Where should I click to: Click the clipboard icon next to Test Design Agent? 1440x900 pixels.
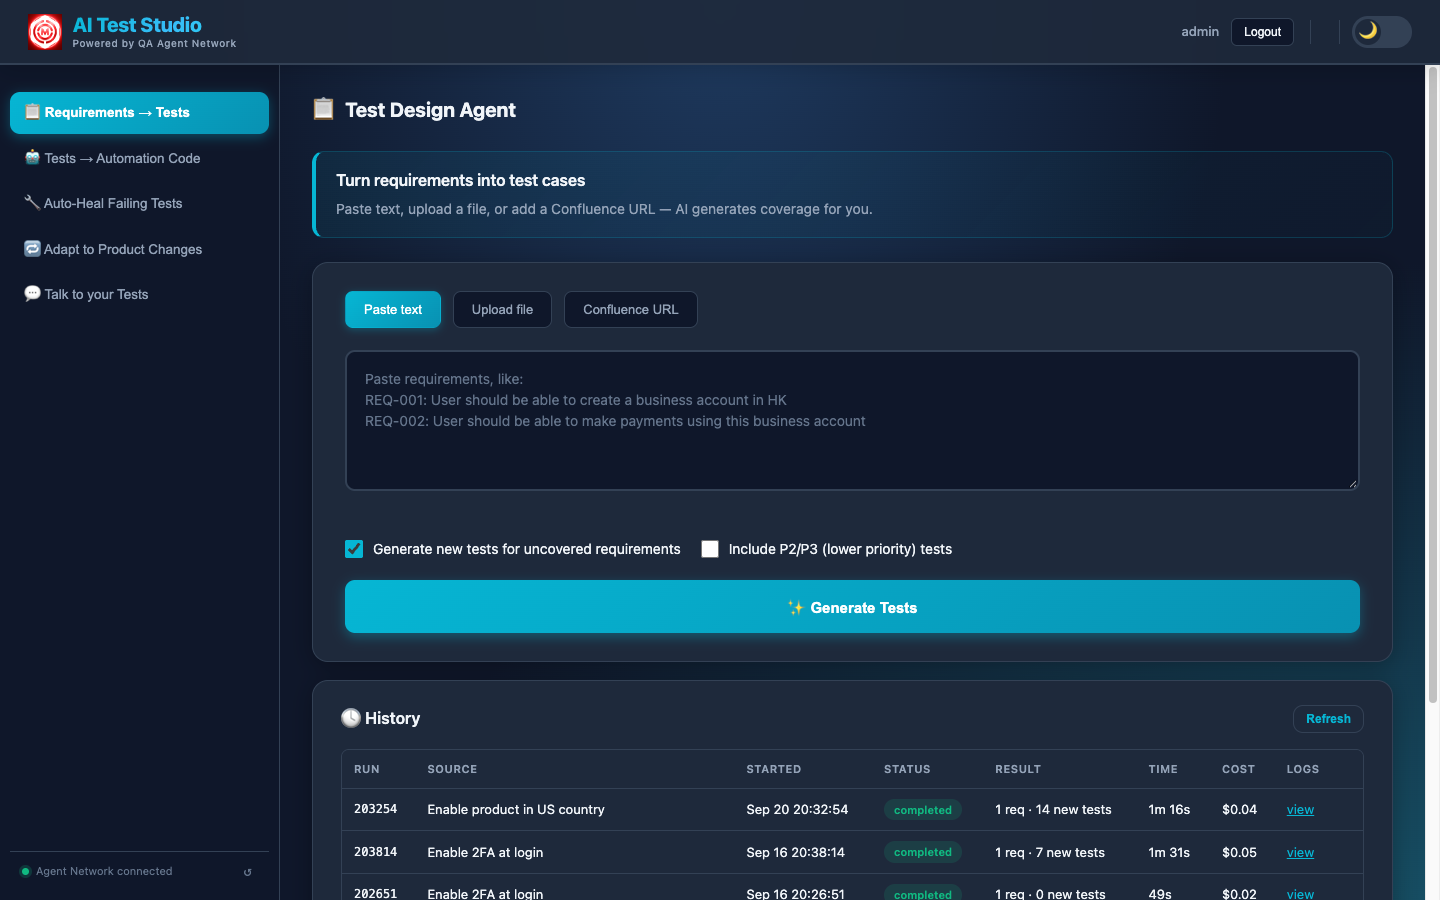[x=323, y=109]
